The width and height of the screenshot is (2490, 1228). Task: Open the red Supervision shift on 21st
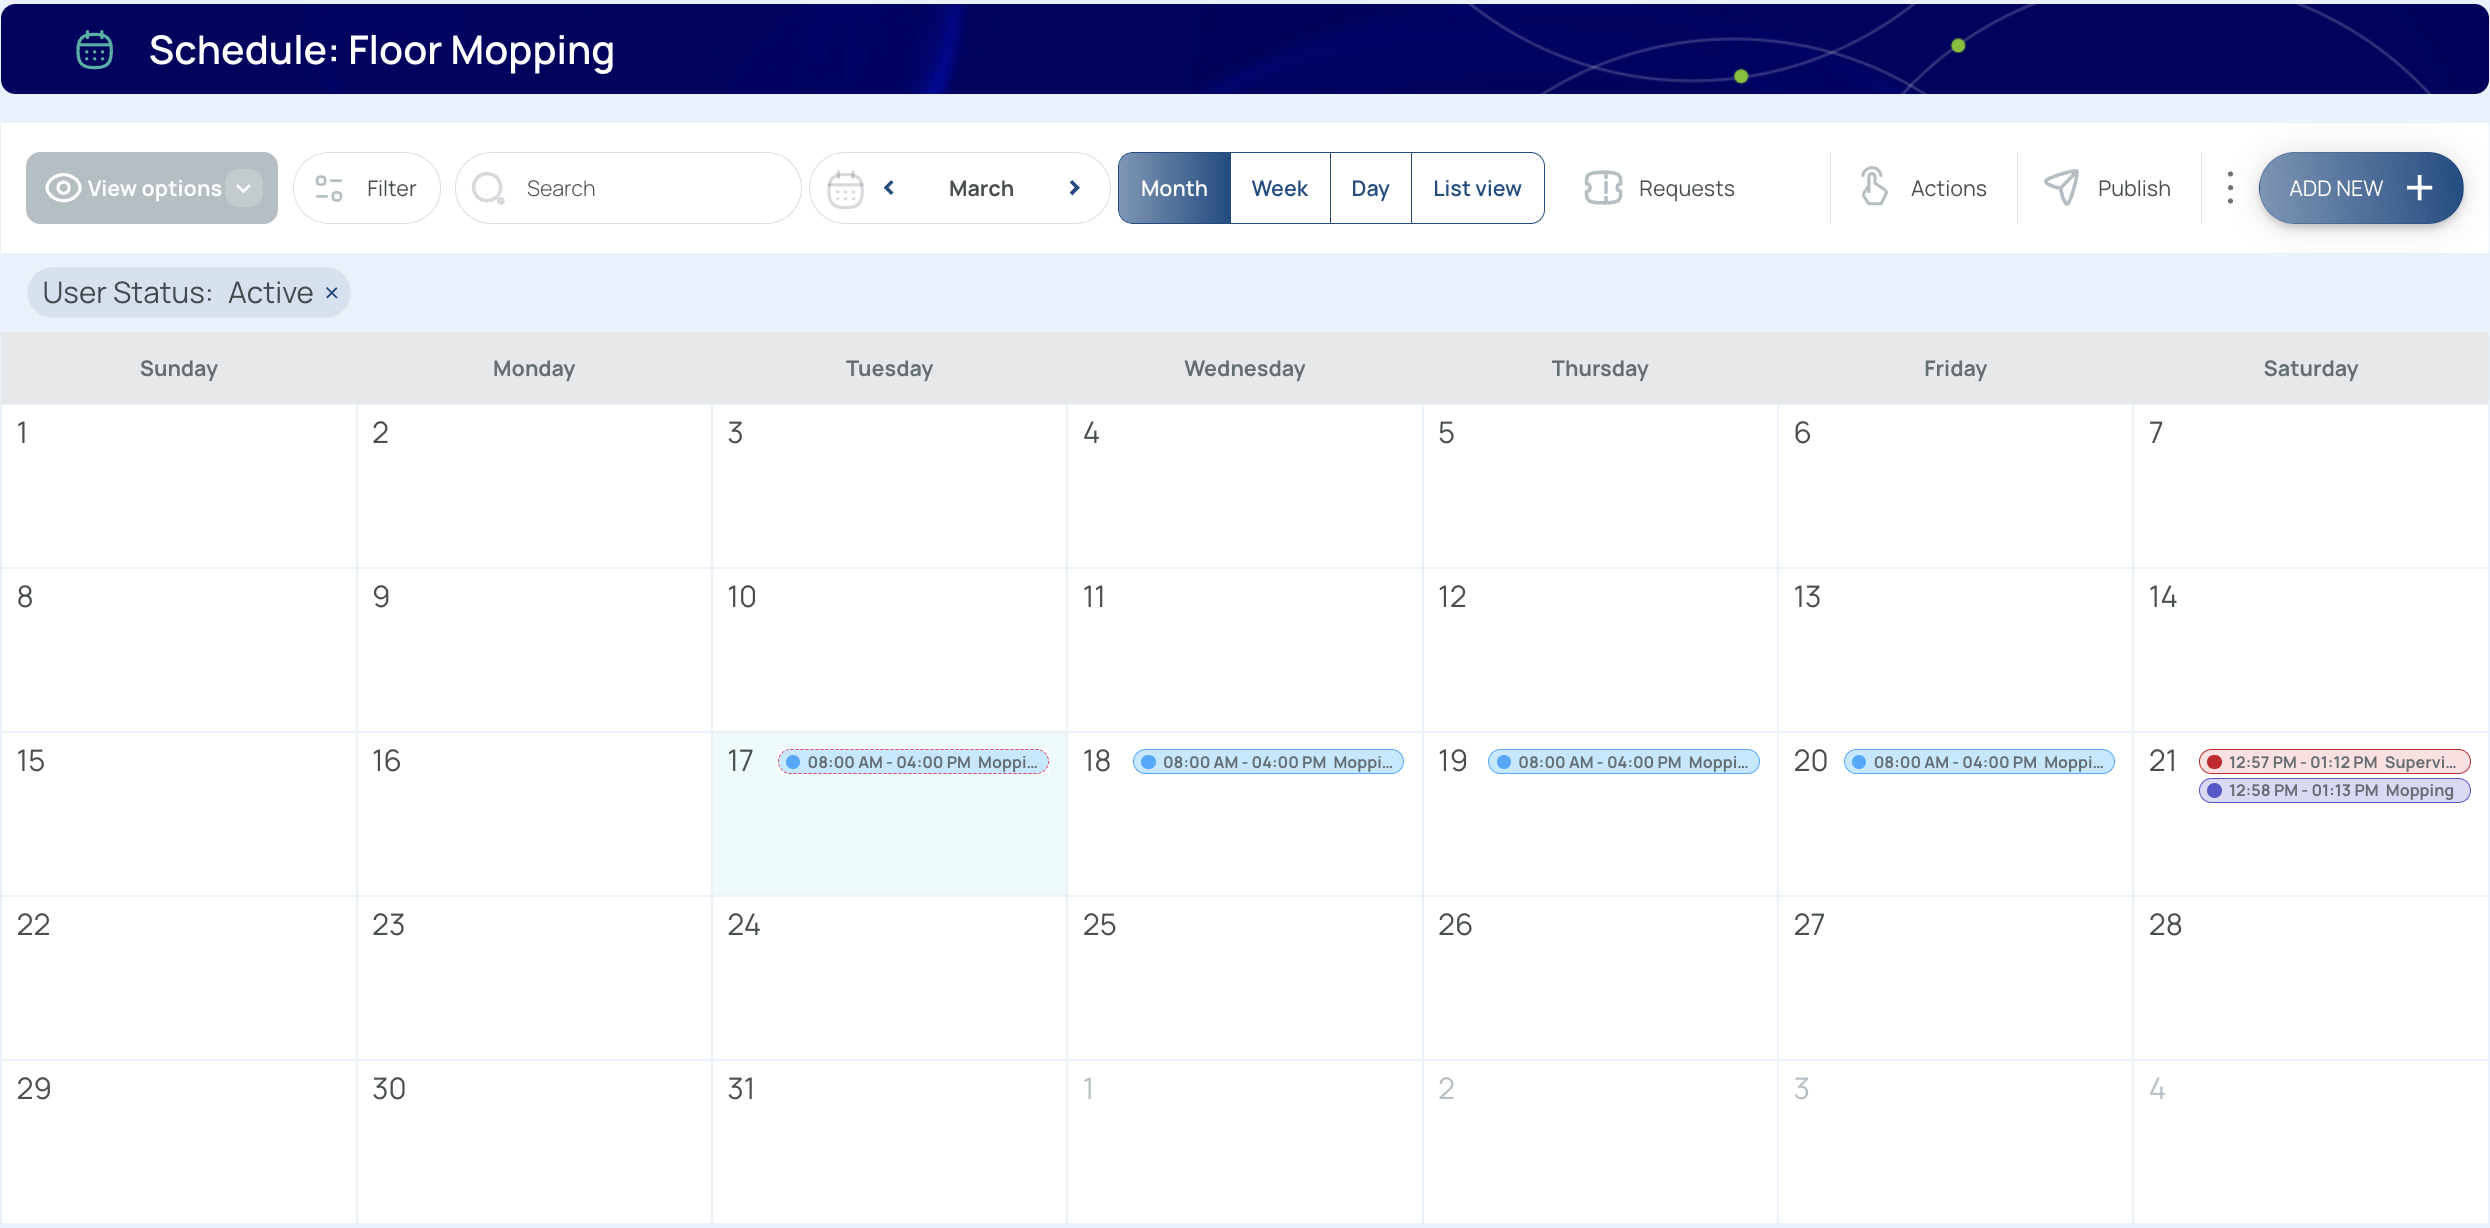tap(2334, 762)
